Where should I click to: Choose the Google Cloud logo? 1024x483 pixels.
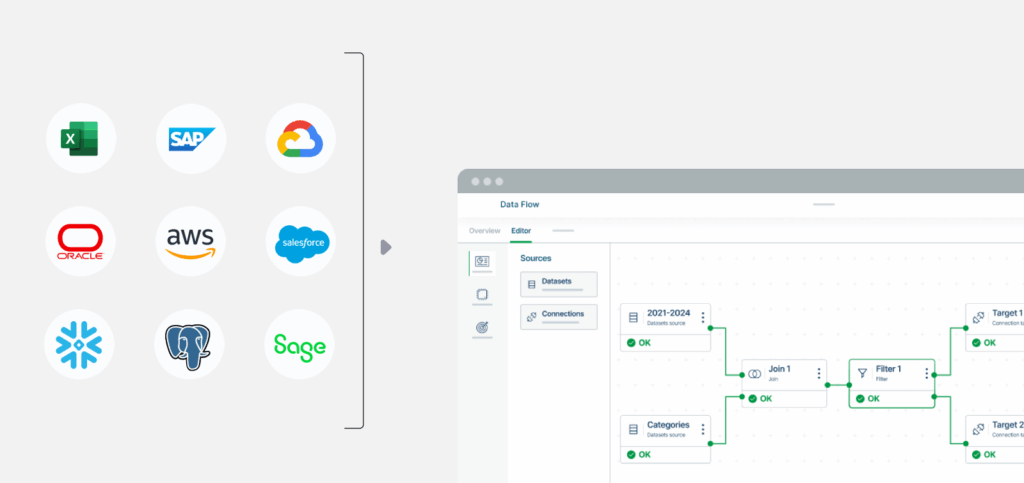pos(300,138)
